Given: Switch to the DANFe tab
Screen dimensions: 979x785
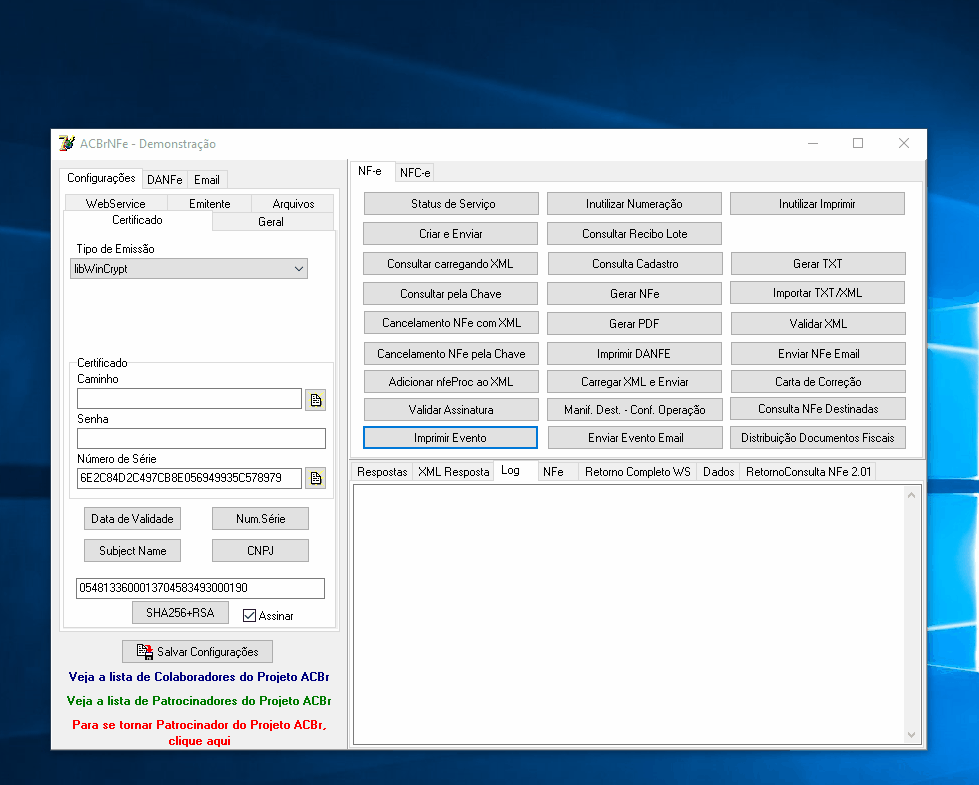Looking at the screenshot, I should coord(164,180).
